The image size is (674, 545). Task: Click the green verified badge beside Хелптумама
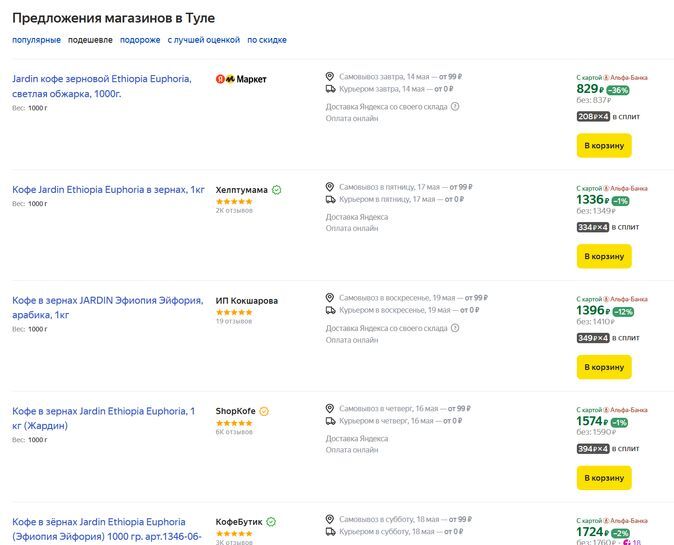(x=276, y=190)
